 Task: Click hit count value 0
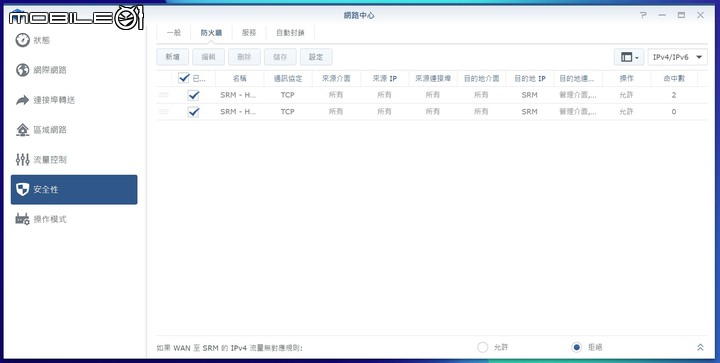pos(674,112)
